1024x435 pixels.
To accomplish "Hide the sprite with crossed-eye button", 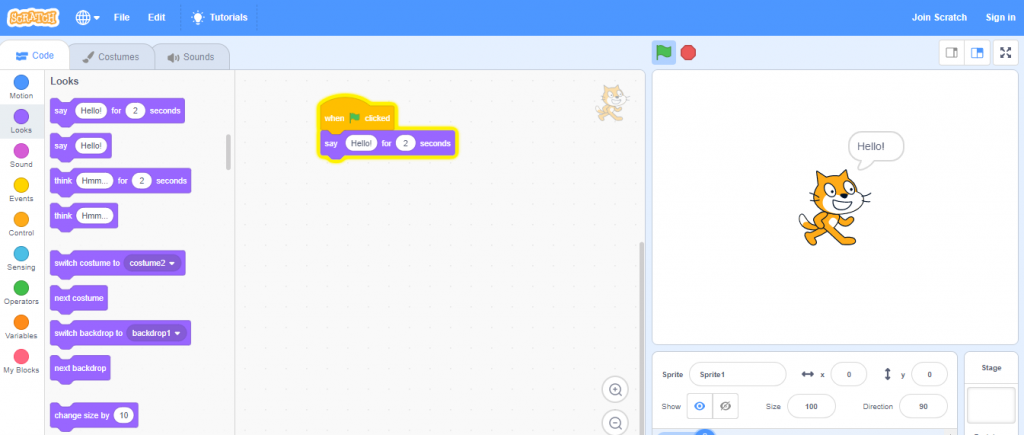I will point(725,406).
